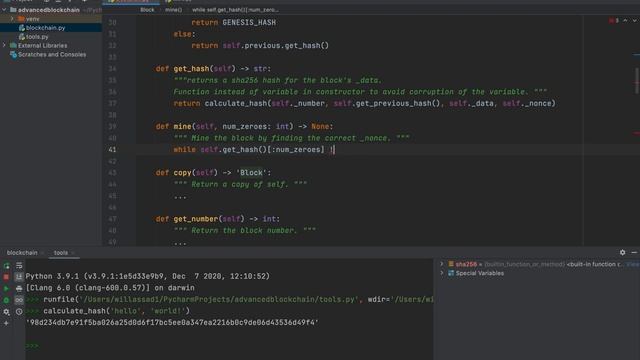Click the tools.py path link in runfile
The image size is (640, 360).
coord(219,300)
